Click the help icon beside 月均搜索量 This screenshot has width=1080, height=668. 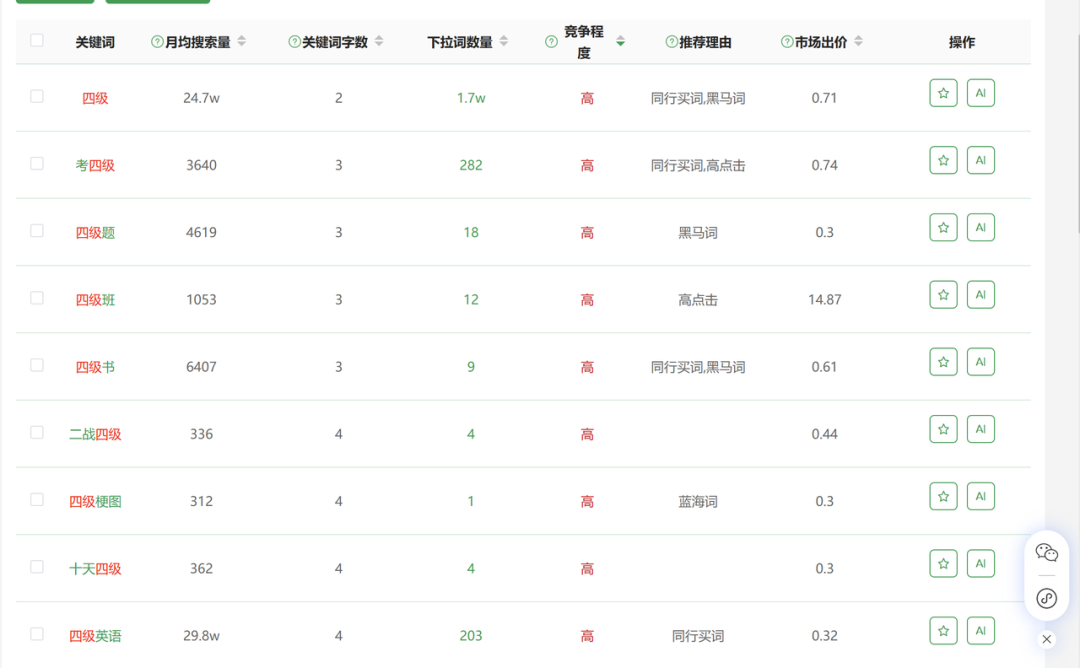tap(158, 42)
